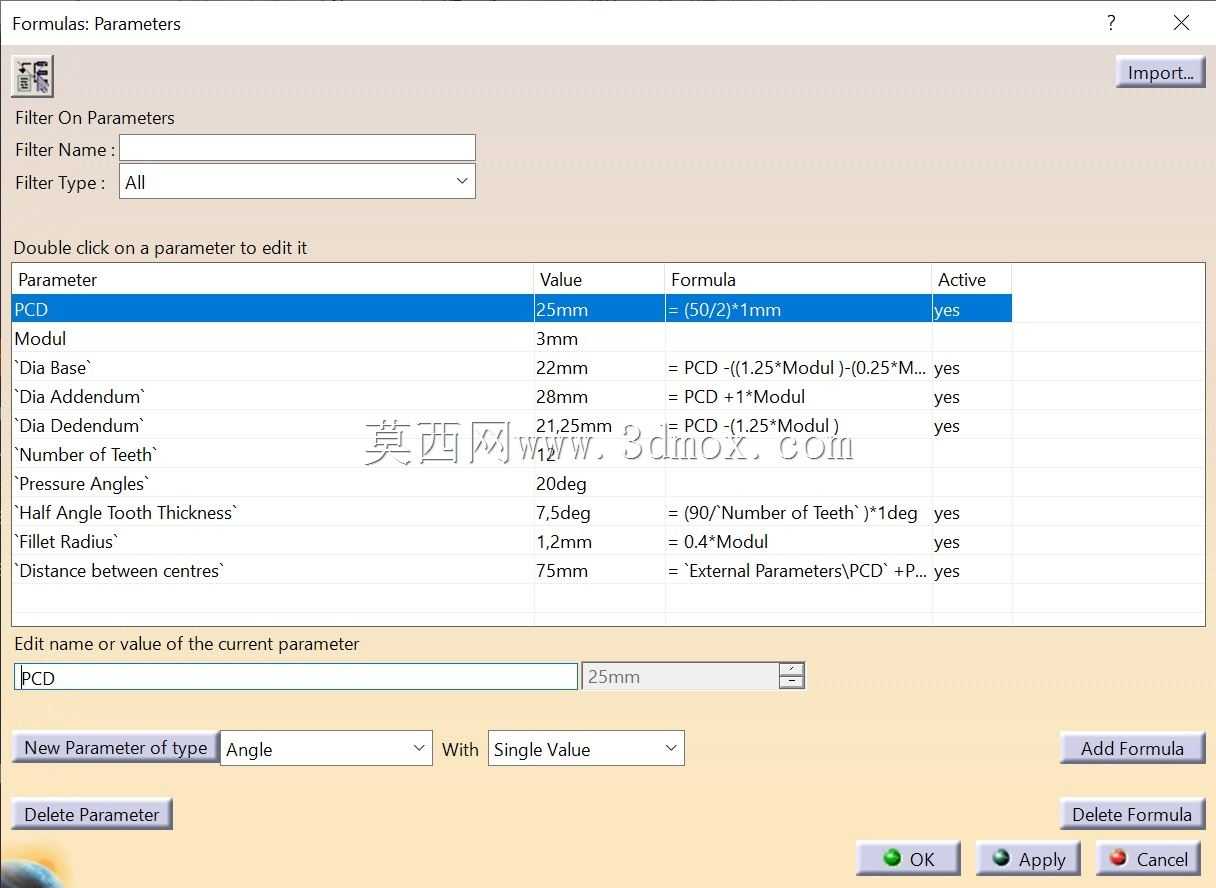The width and height of the screenshot is (1216, 888).
Task: Open the help question mark in title bar
Action: [1111, 23]
